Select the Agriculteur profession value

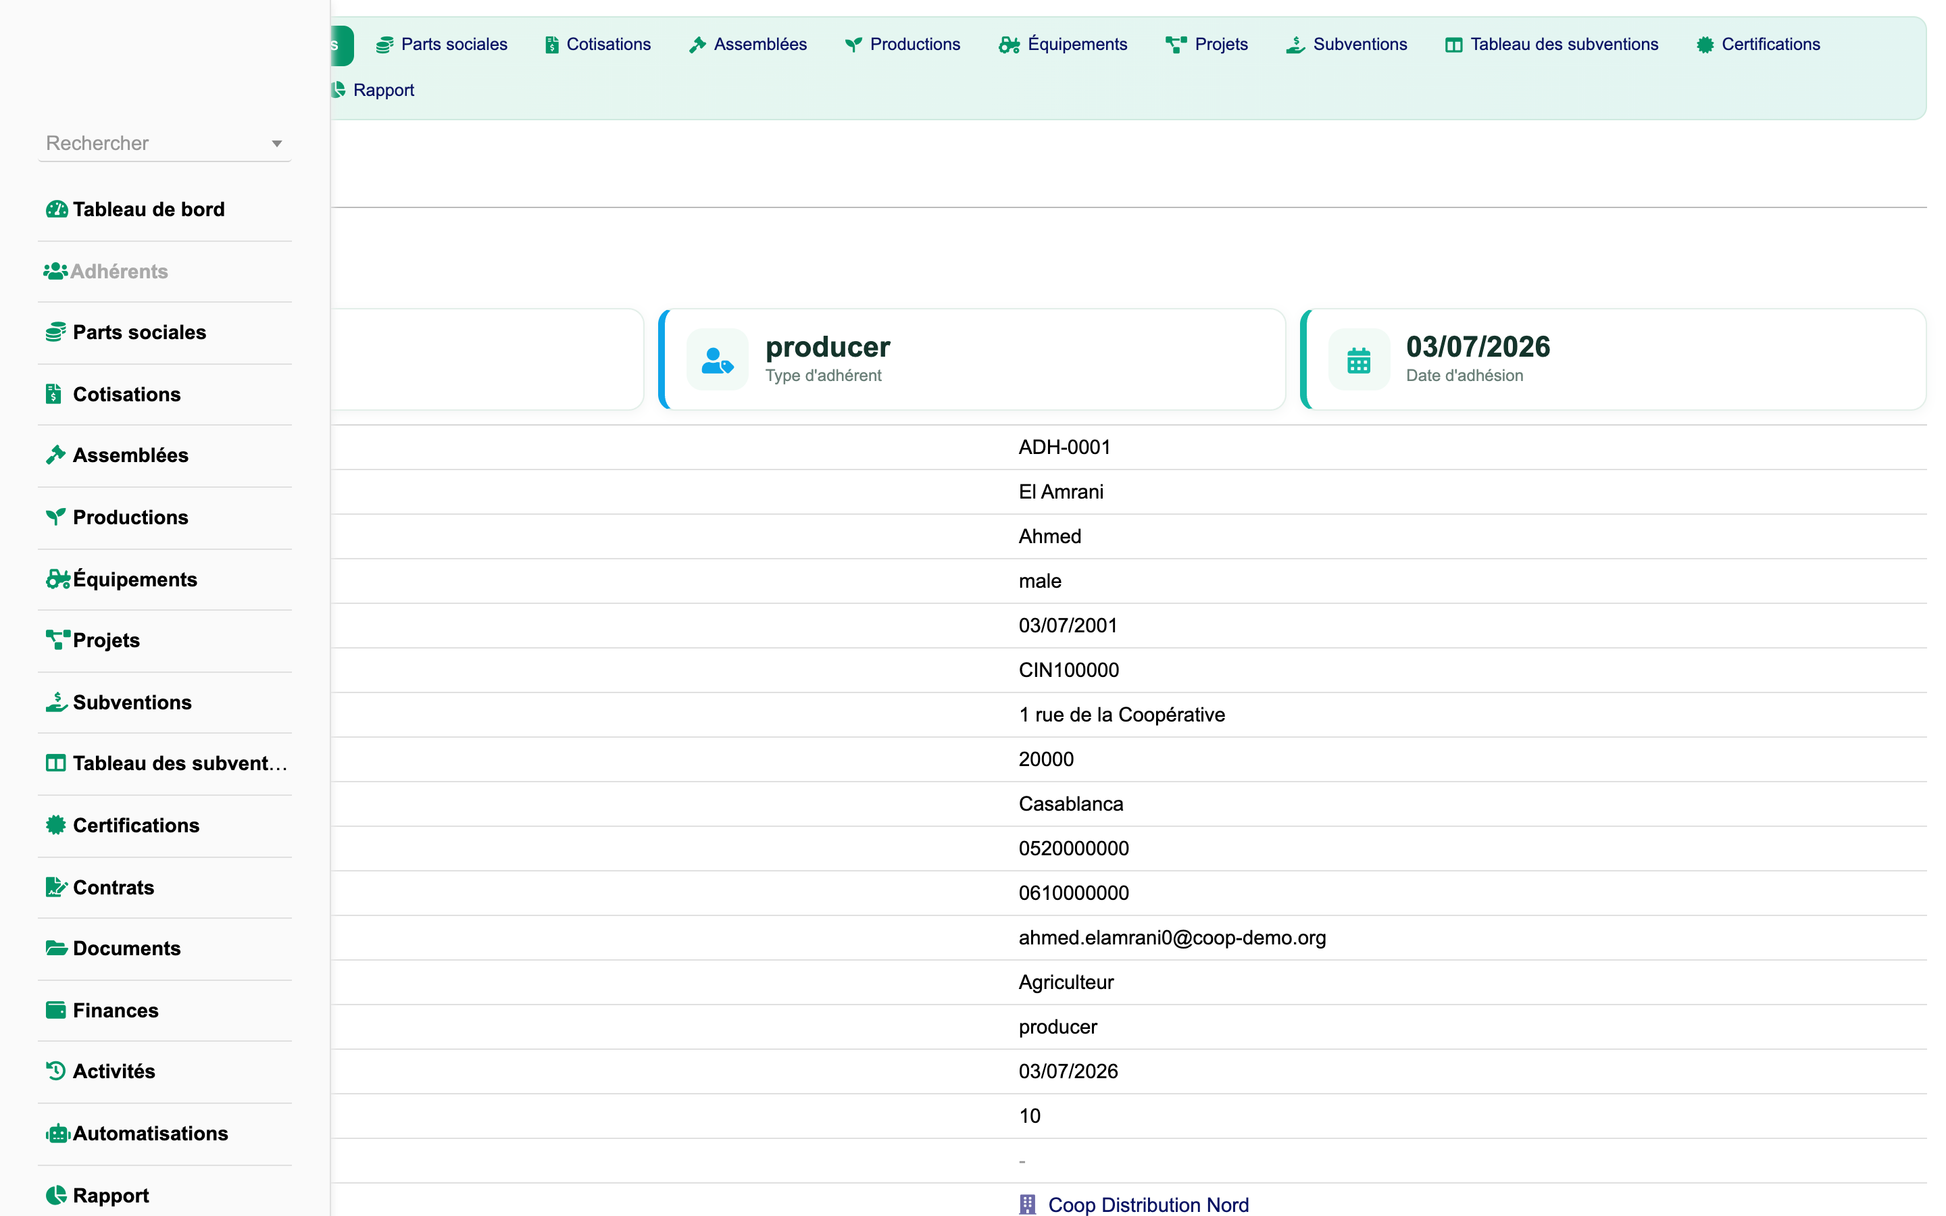click(x=1066, y=982)
